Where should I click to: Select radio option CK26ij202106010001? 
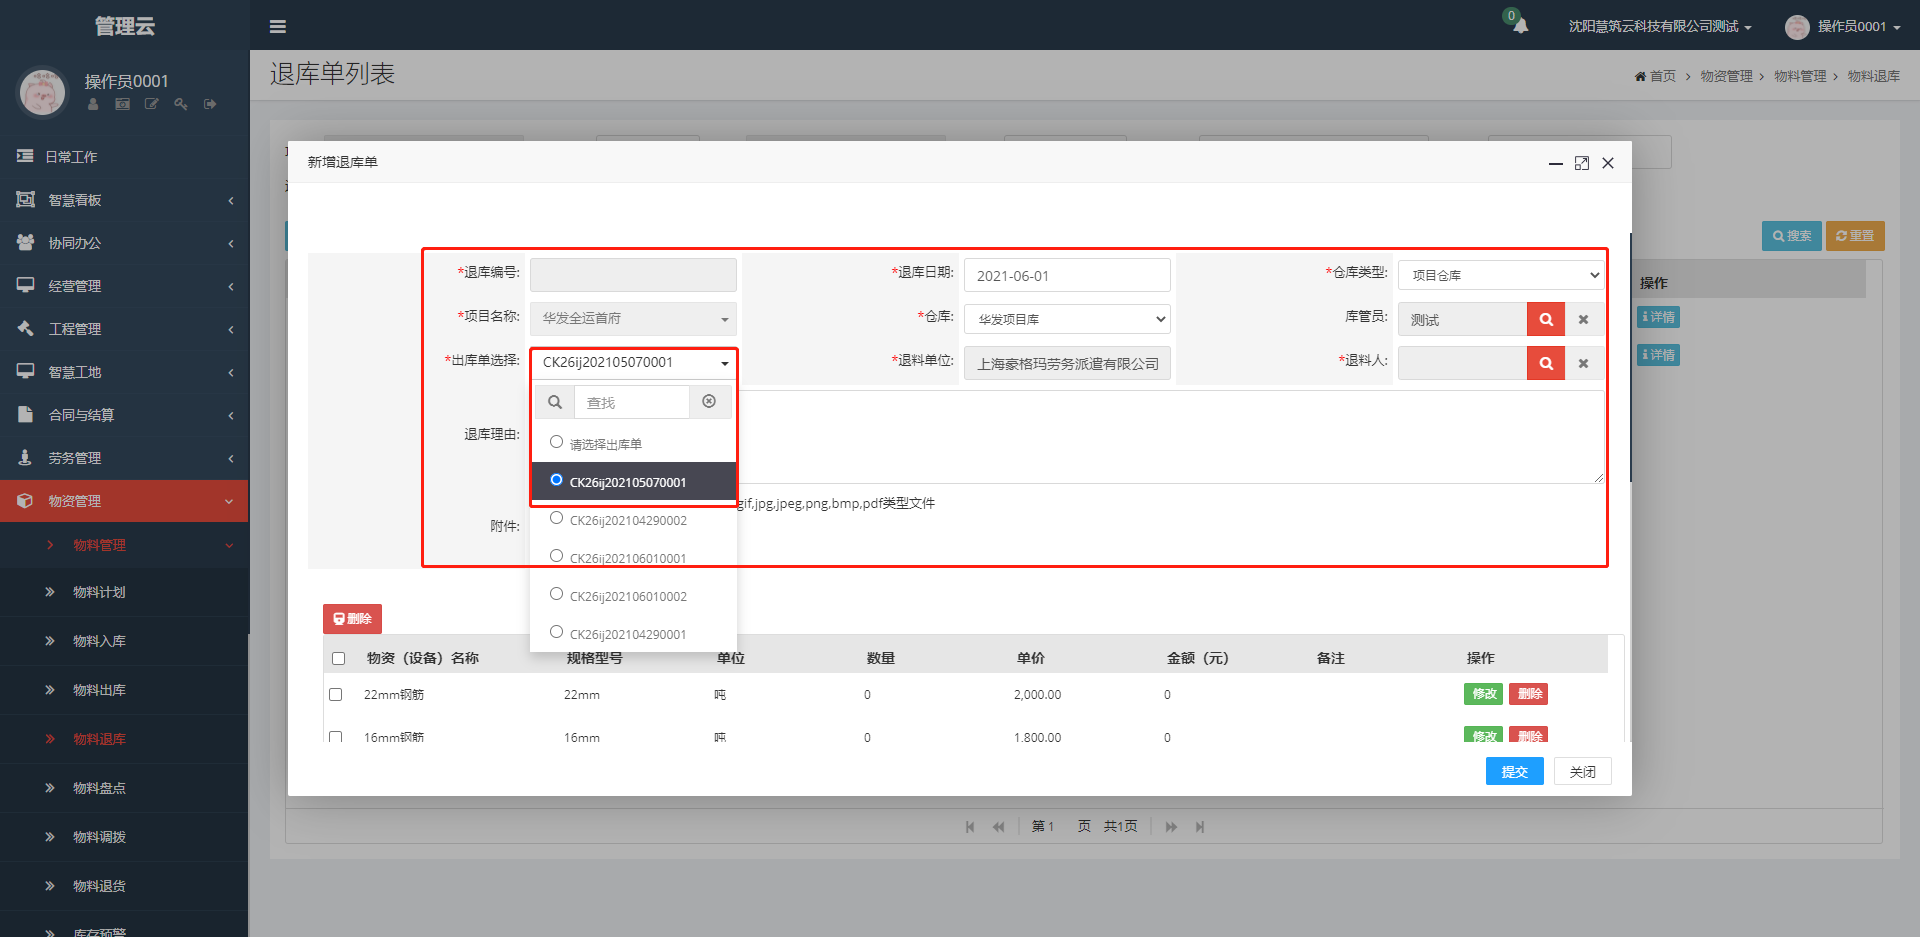click(x=557, y=556)
